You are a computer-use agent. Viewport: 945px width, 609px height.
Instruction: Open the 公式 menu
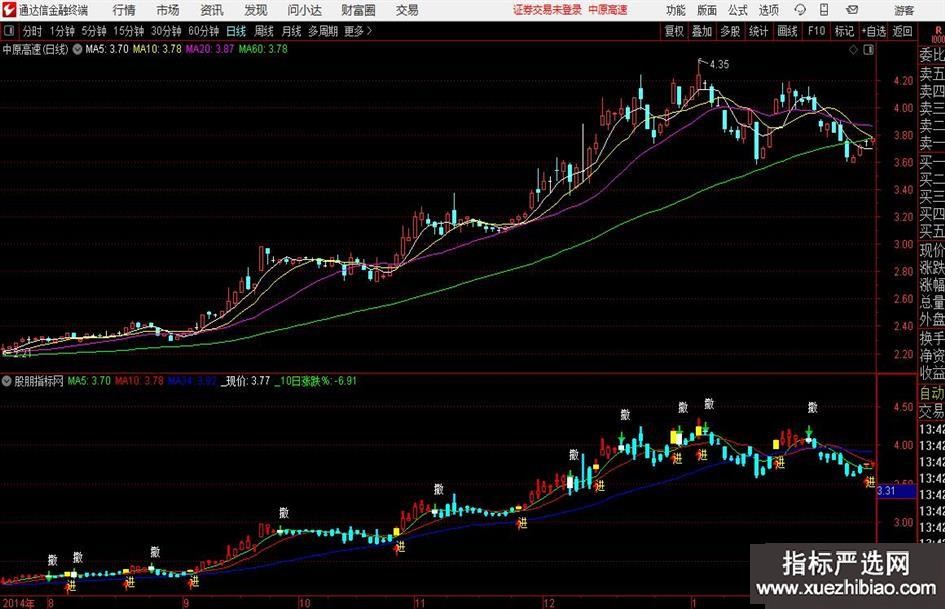[738, 10]
